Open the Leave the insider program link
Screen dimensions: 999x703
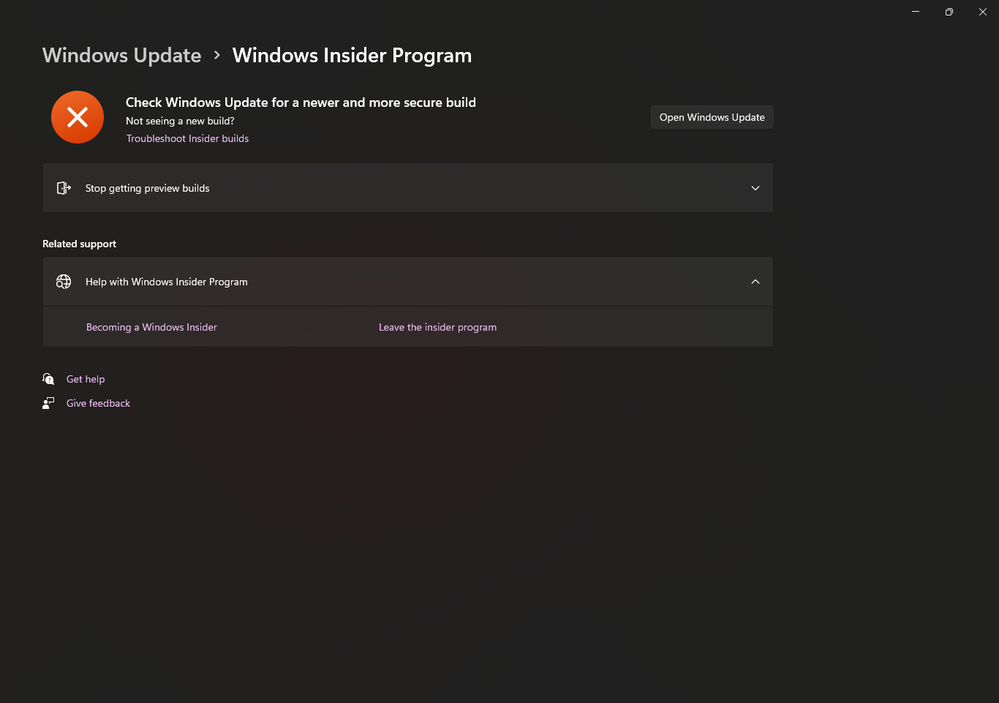coord(437,327)
